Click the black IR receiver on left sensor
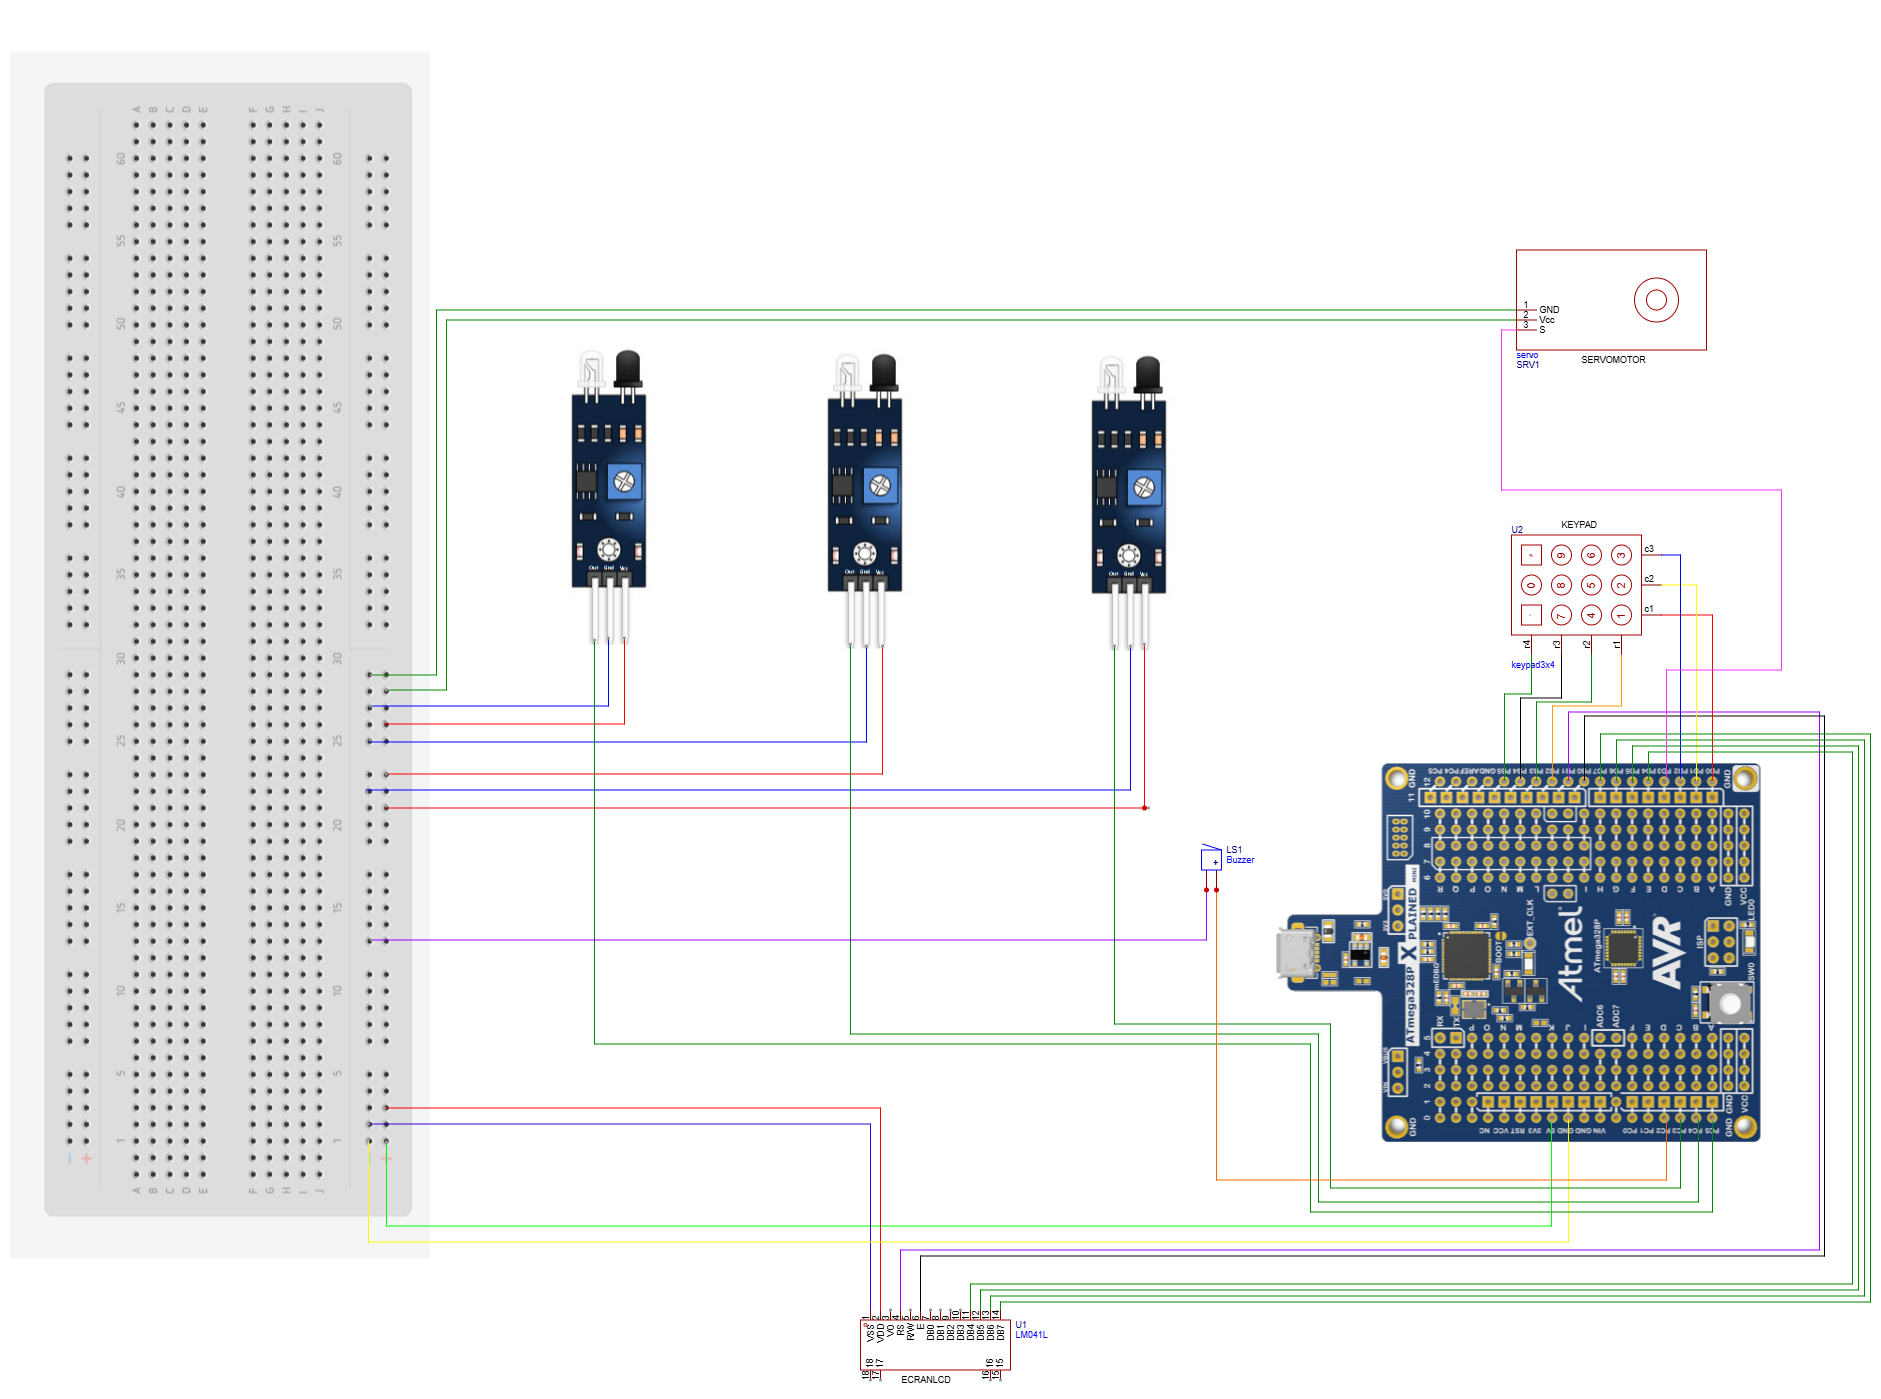1881x1399 pixels. (627, 371)
